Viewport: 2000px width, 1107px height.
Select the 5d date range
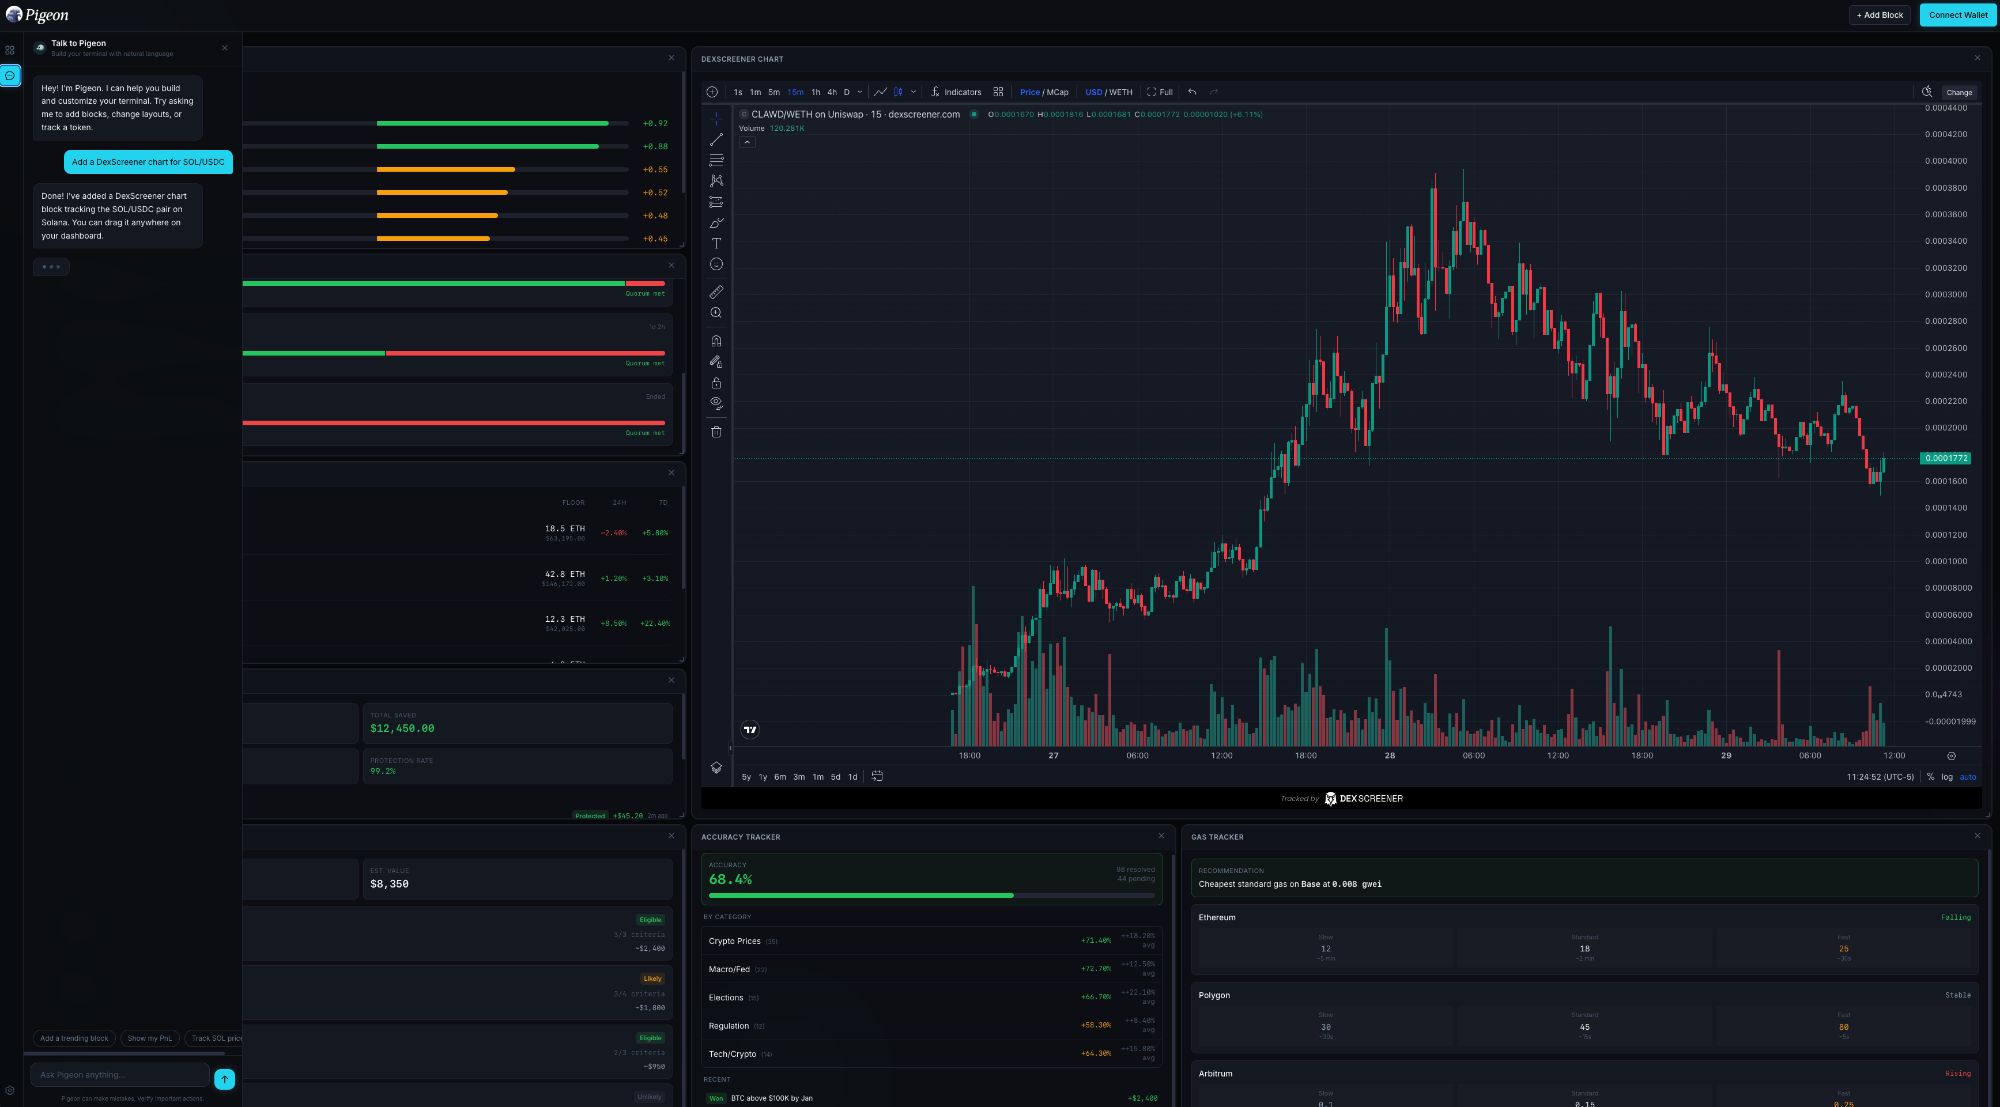[835, 777]
